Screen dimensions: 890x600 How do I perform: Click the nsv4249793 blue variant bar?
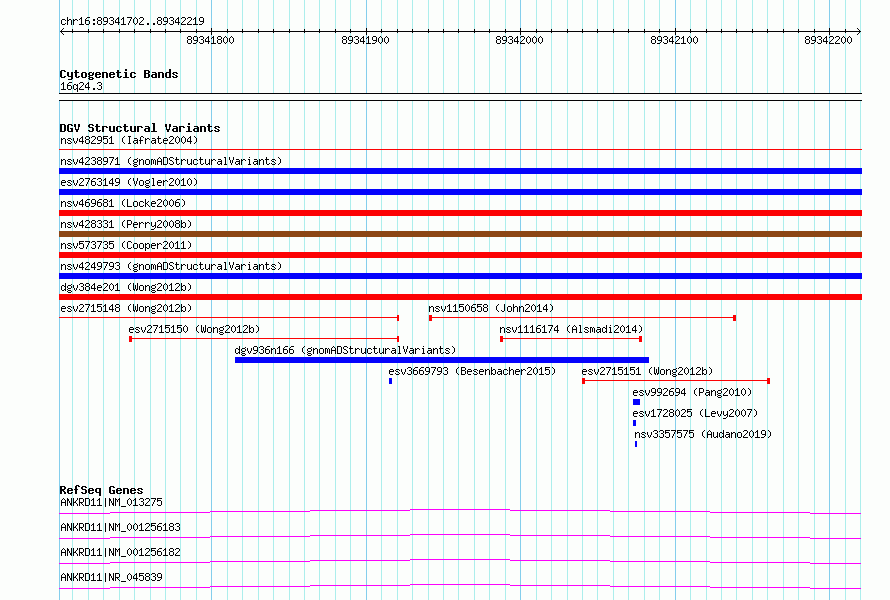[460, 276]
